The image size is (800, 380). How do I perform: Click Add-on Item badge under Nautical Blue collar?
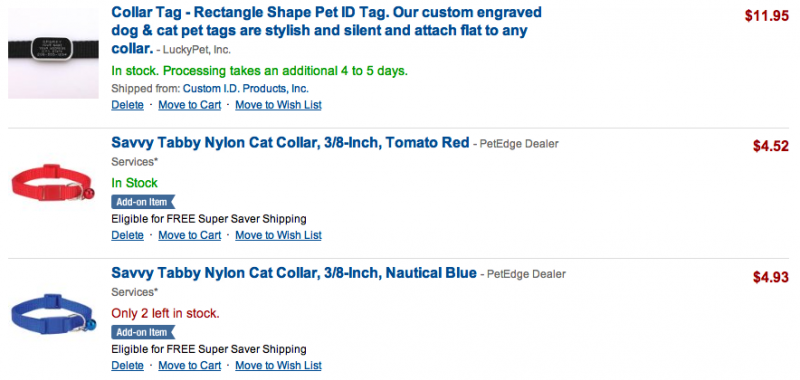point(143,332)
